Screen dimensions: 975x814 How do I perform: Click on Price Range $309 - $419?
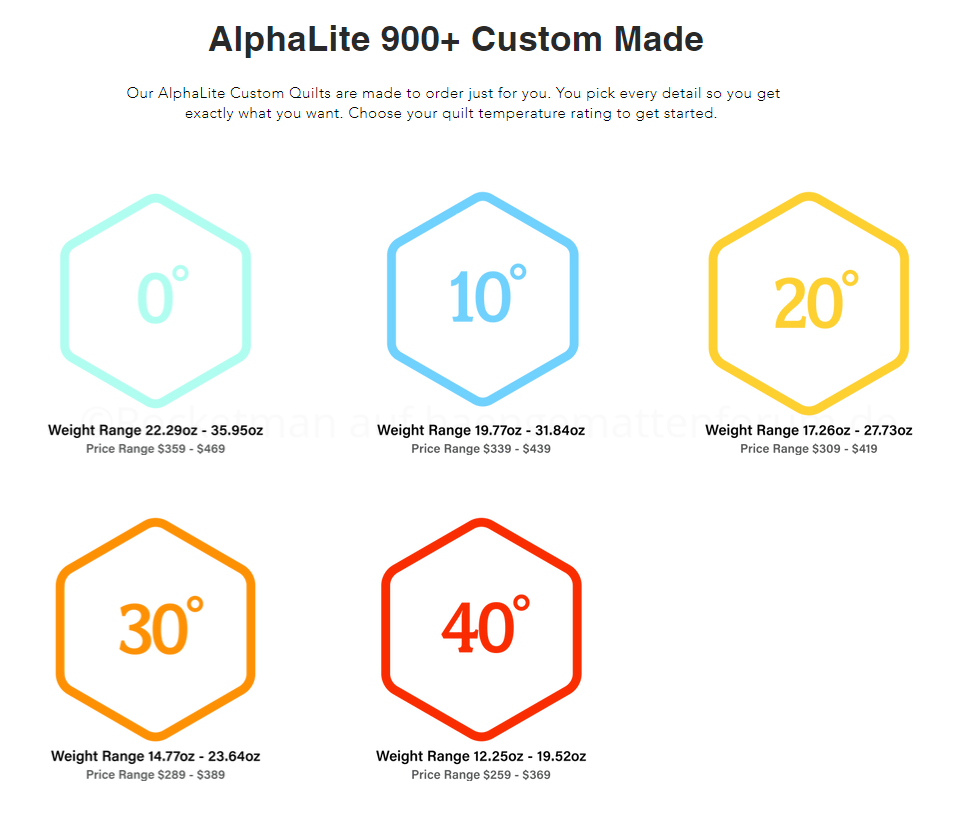click(808, 449)
